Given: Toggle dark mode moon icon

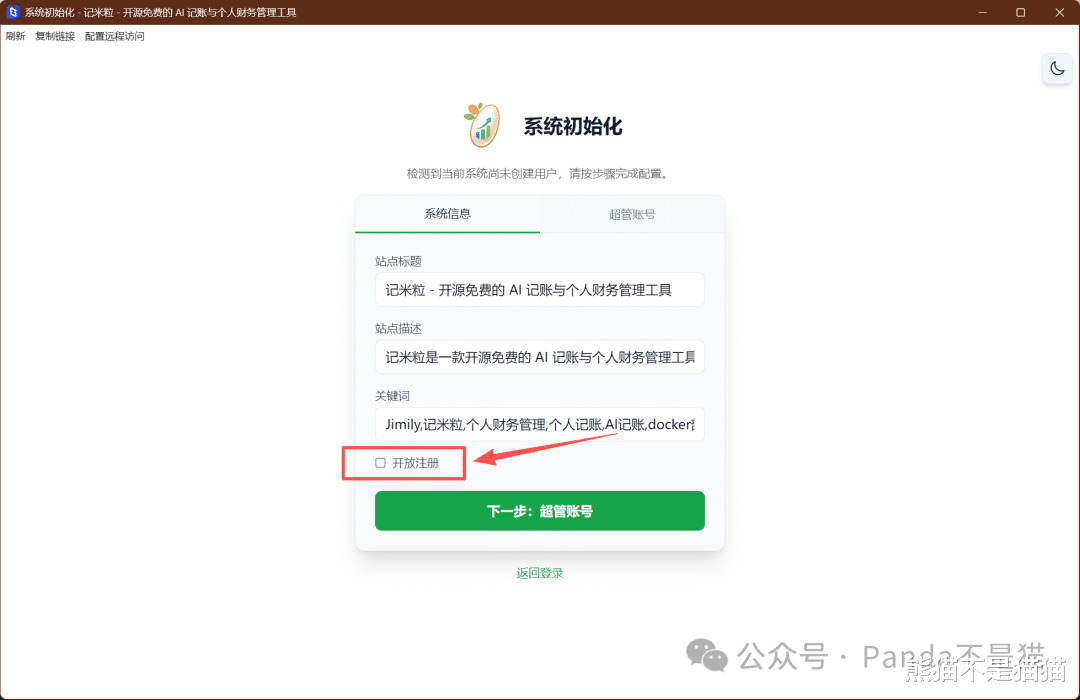Looking at the screenshot, I should tap(1057, 68).
